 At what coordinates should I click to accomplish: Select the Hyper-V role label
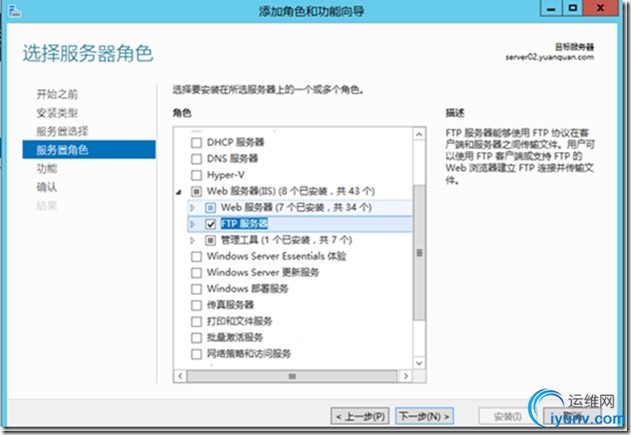(x=226, y=175)
